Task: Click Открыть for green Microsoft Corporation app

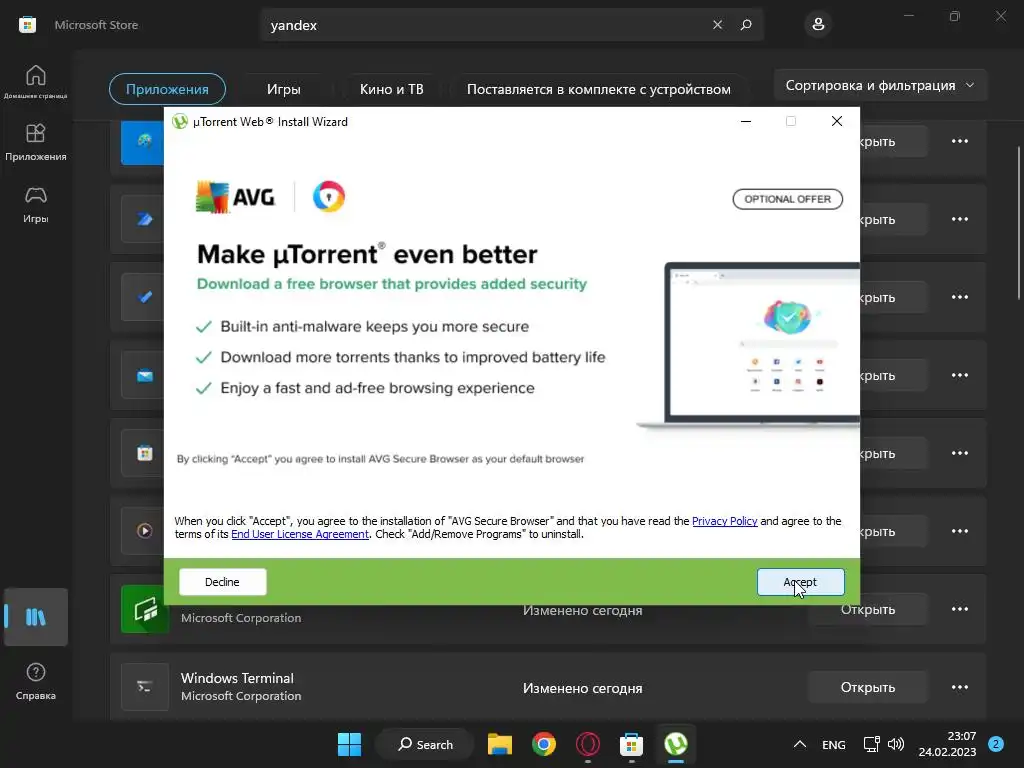Action: click(867, 609)
